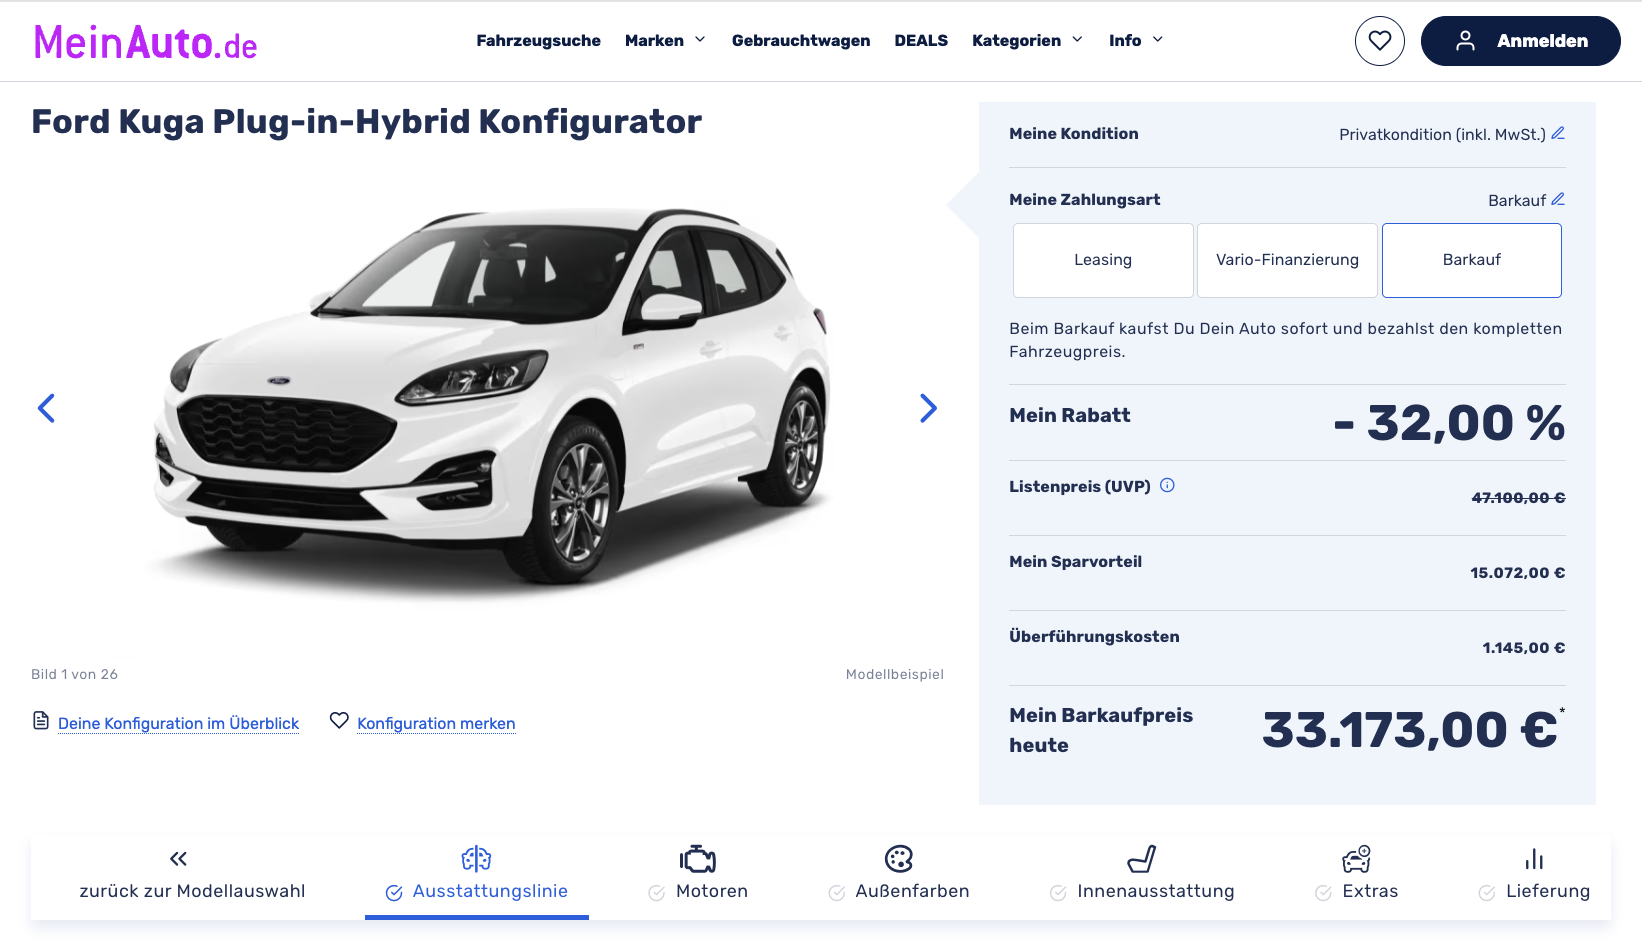The height and width of the screenshot is (942, 1642).
Task: Select the Vario-Finanzierung payment option
Action: 1287,260
